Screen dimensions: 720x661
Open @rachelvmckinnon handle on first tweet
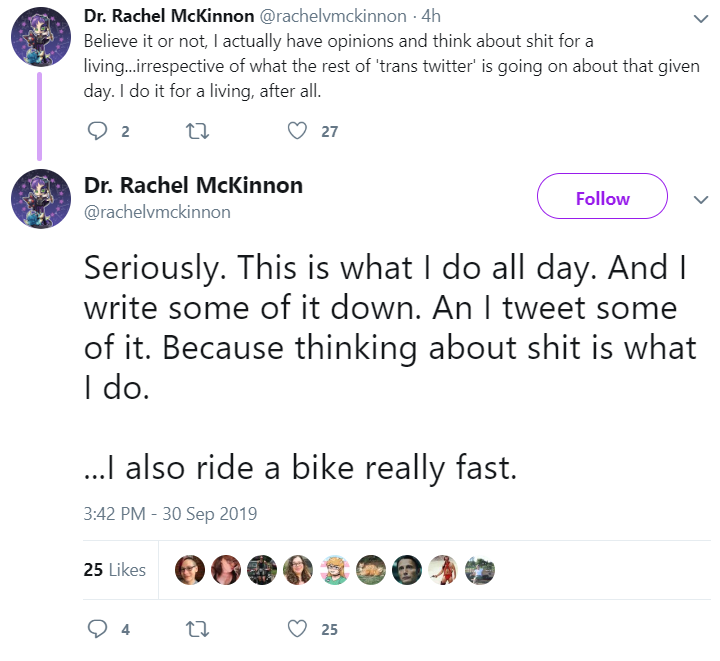(333, 17)
